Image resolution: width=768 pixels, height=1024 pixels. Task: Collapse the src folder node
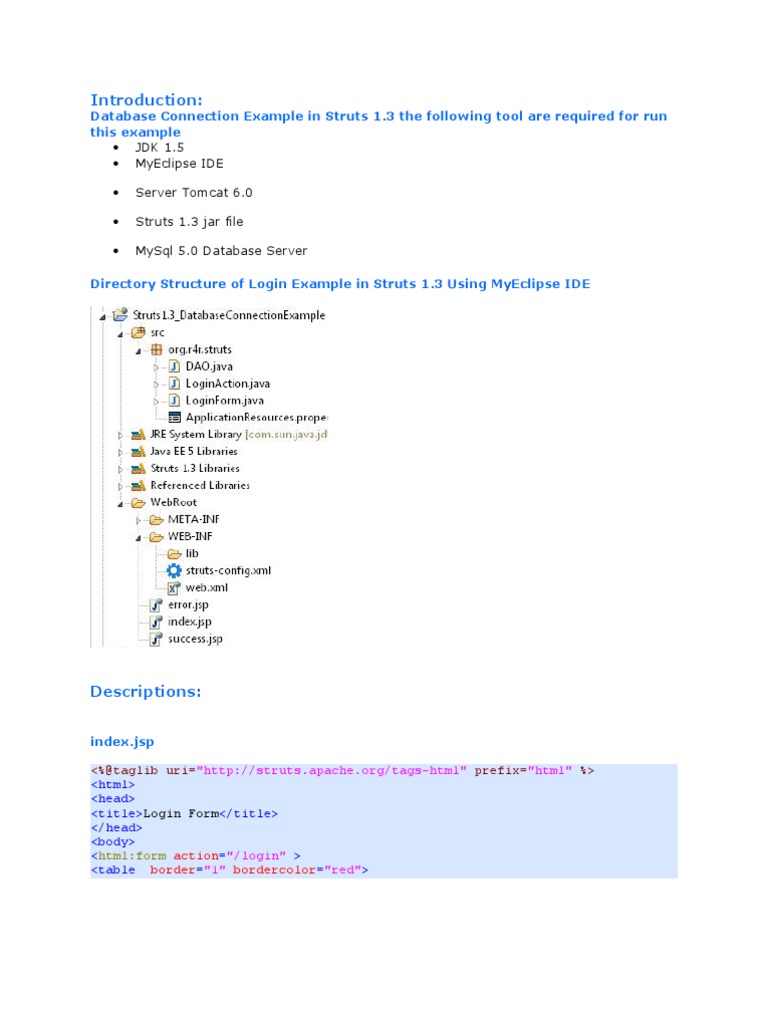[120, 334]
